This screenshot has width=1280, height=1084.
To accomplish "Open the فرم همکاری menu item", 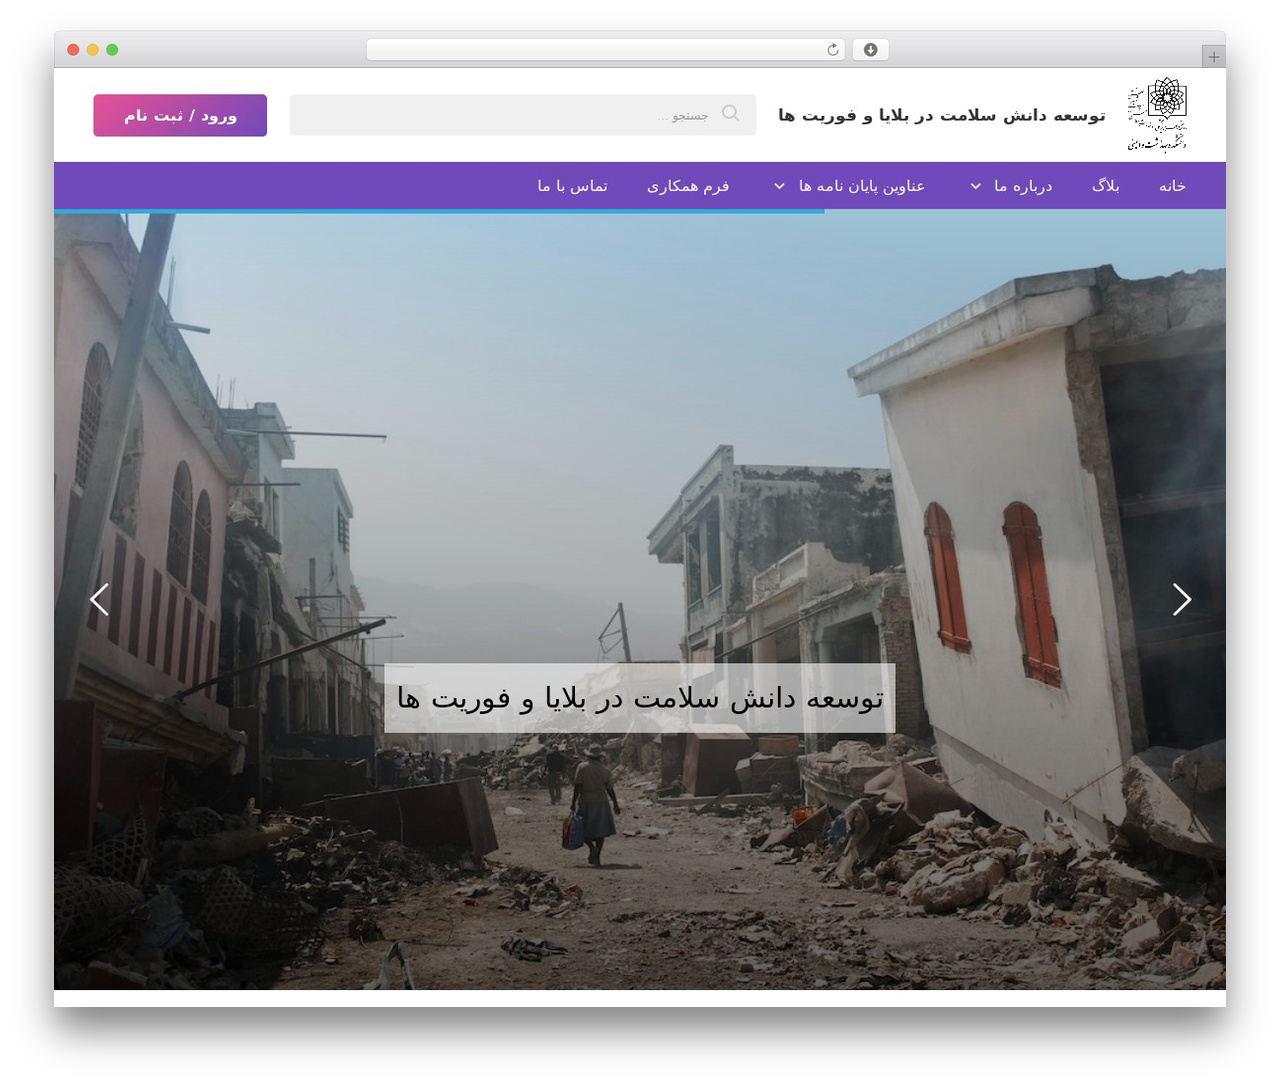I will click(688, 186).
